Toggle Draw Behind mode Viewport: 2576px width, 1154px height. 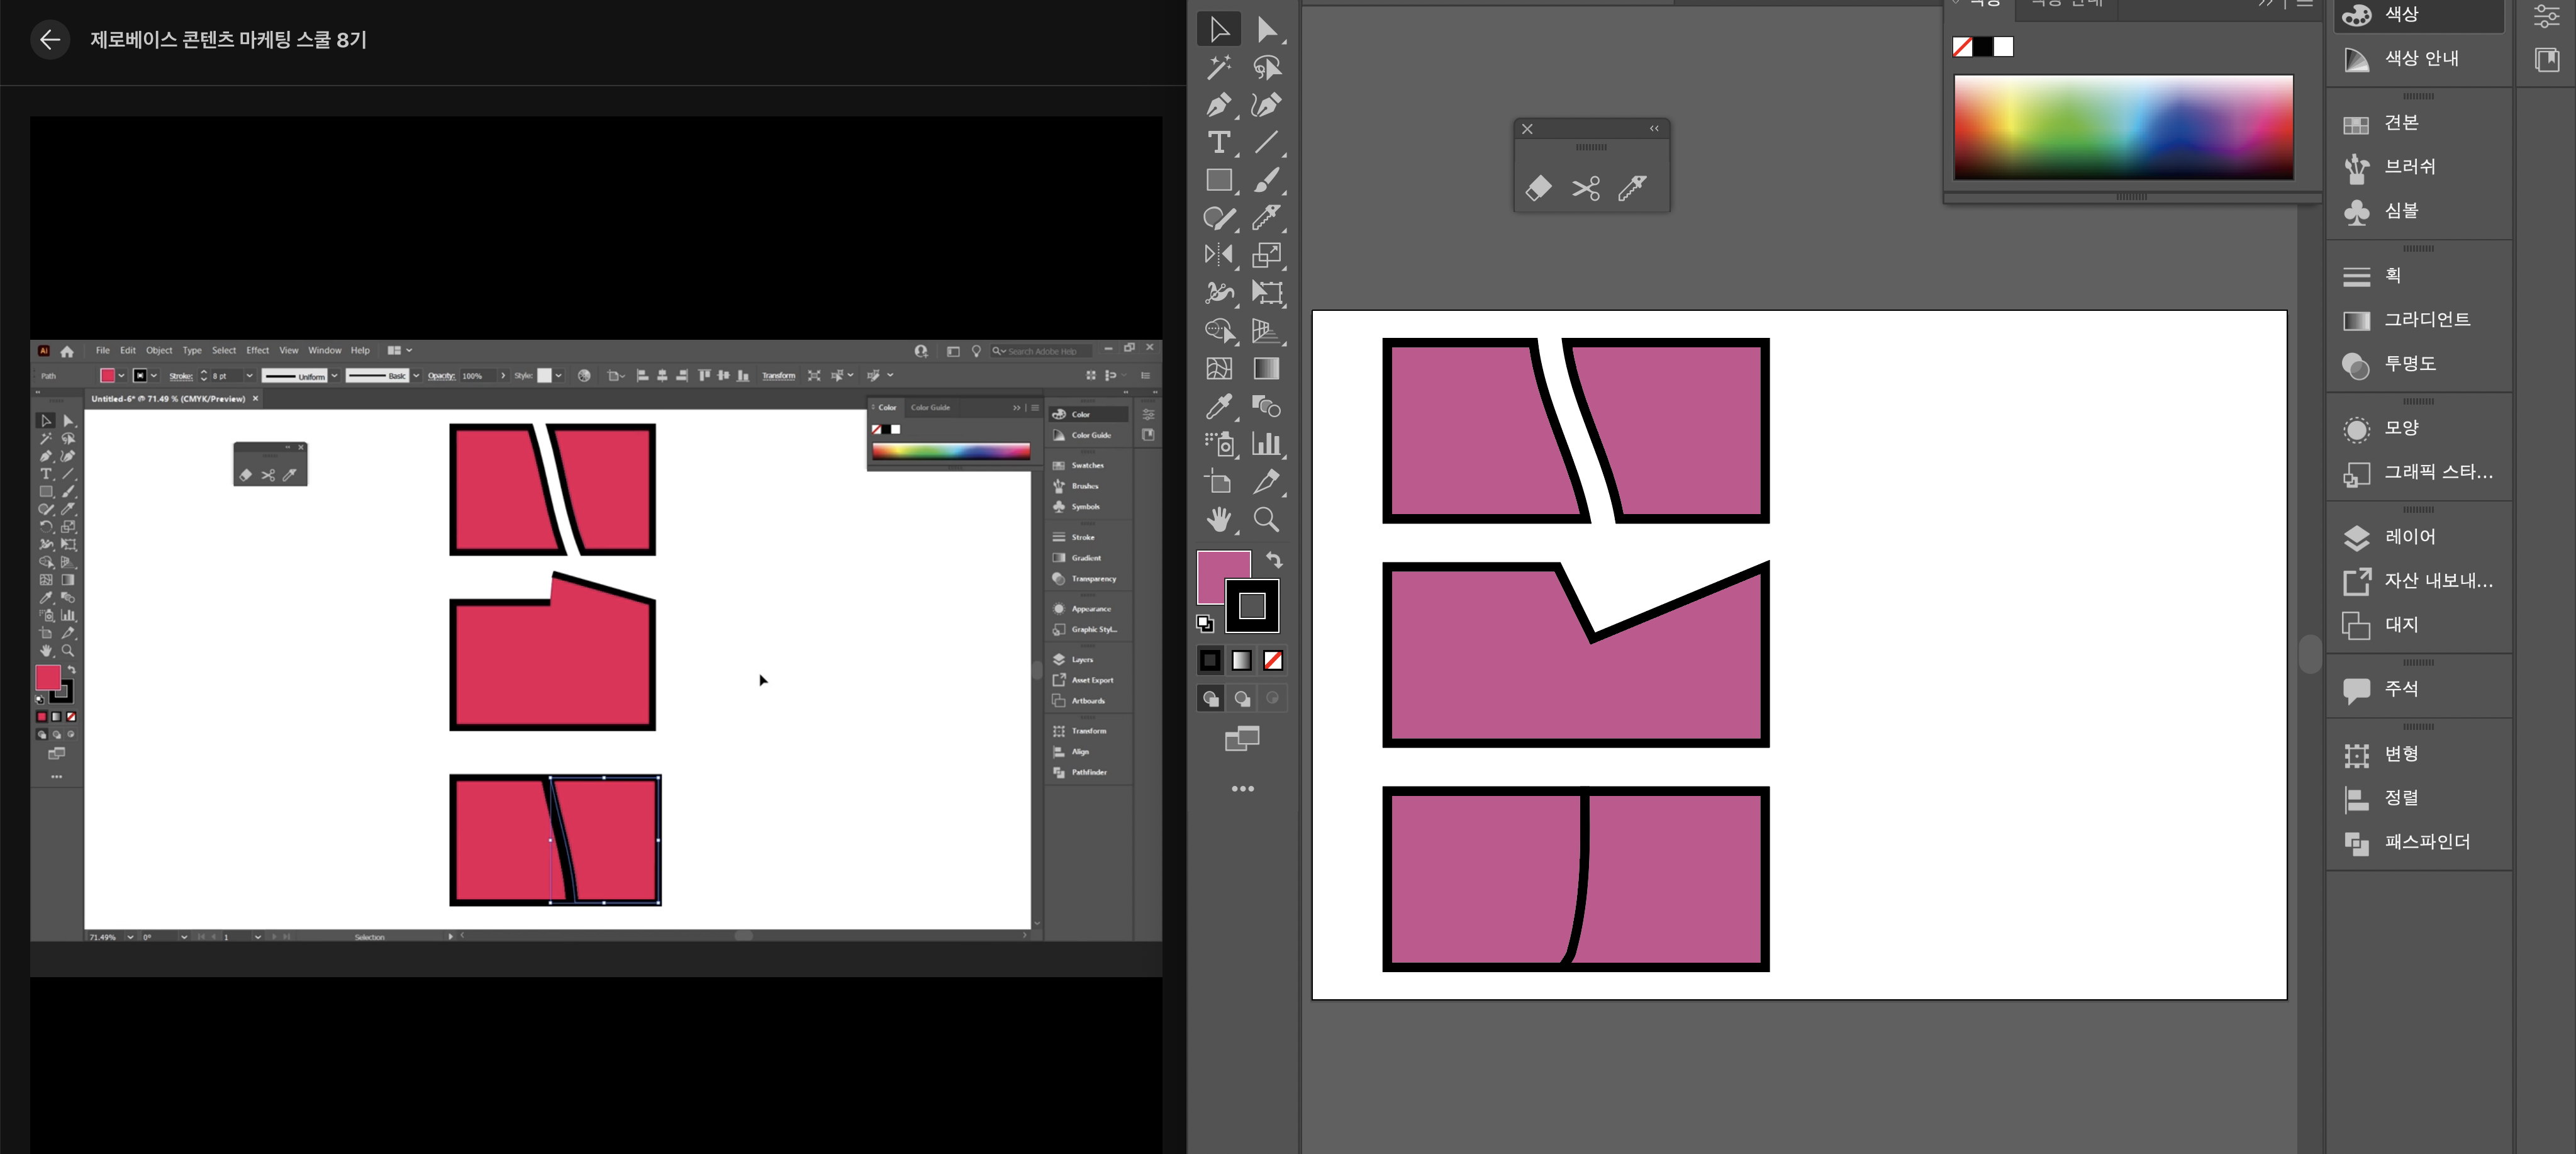click(x=1242, y=698)
